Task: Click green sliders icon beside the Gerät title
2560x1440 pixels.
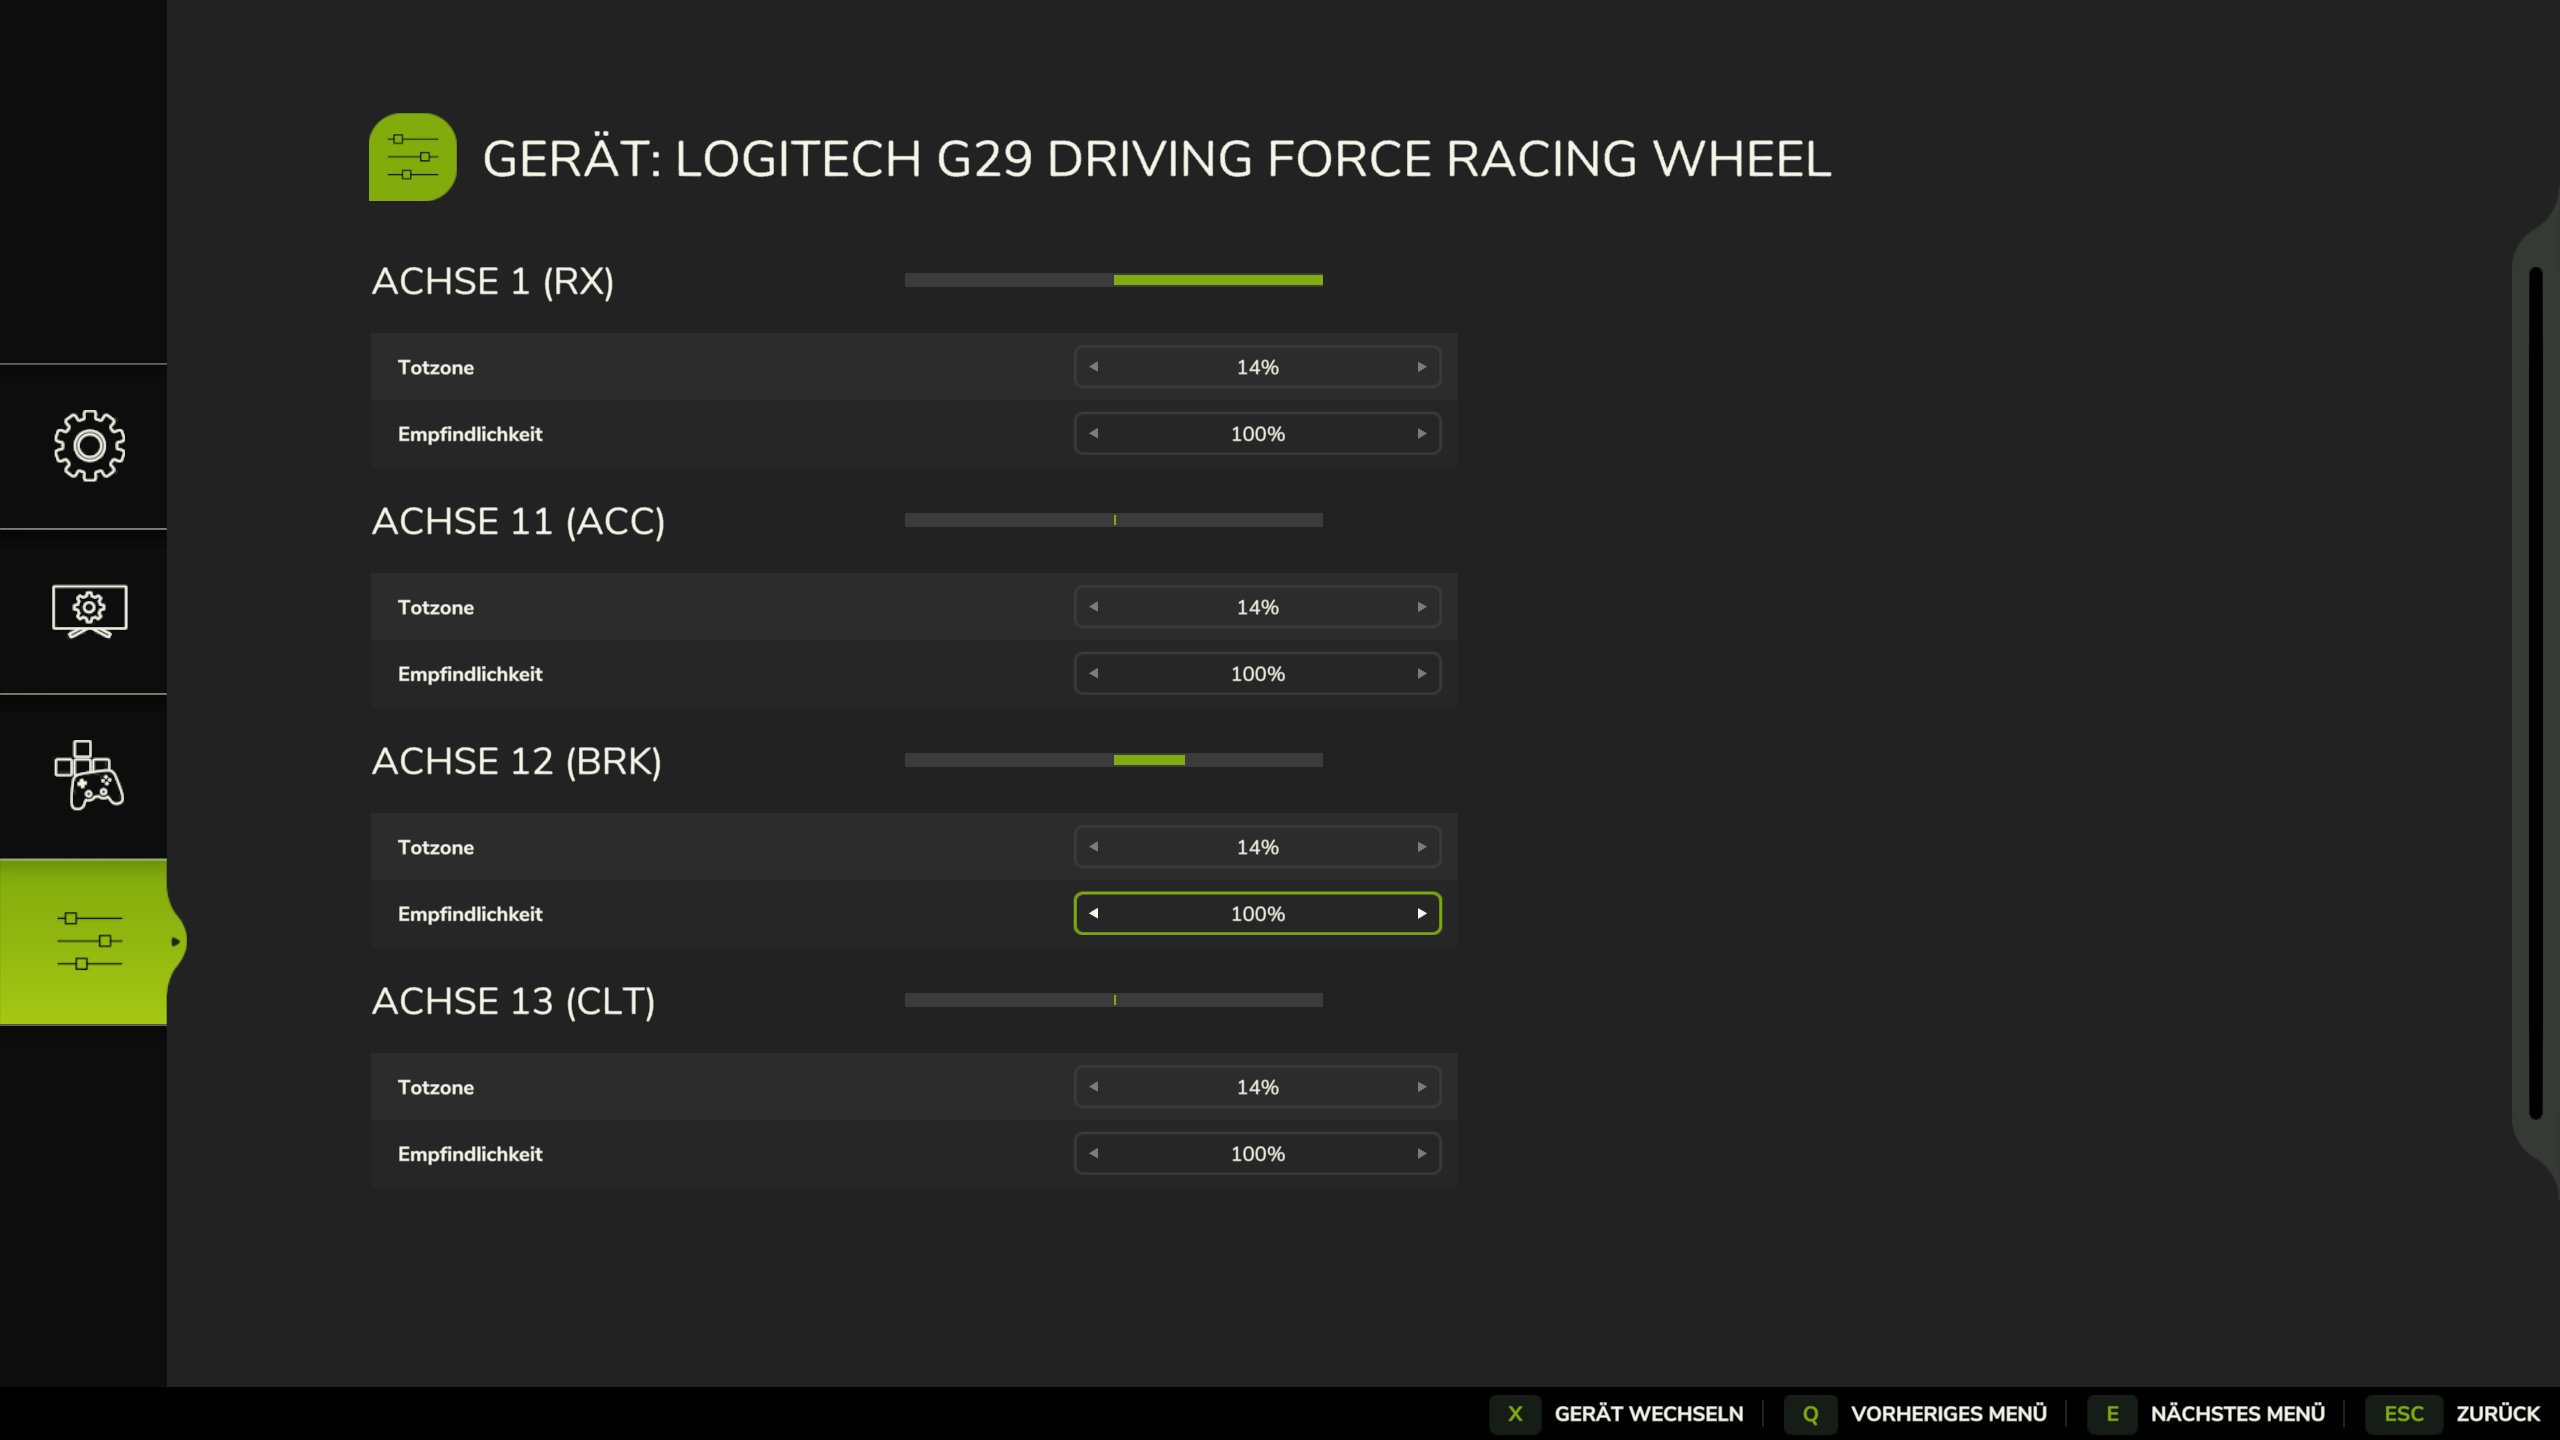Action: (x=412, y=157)
